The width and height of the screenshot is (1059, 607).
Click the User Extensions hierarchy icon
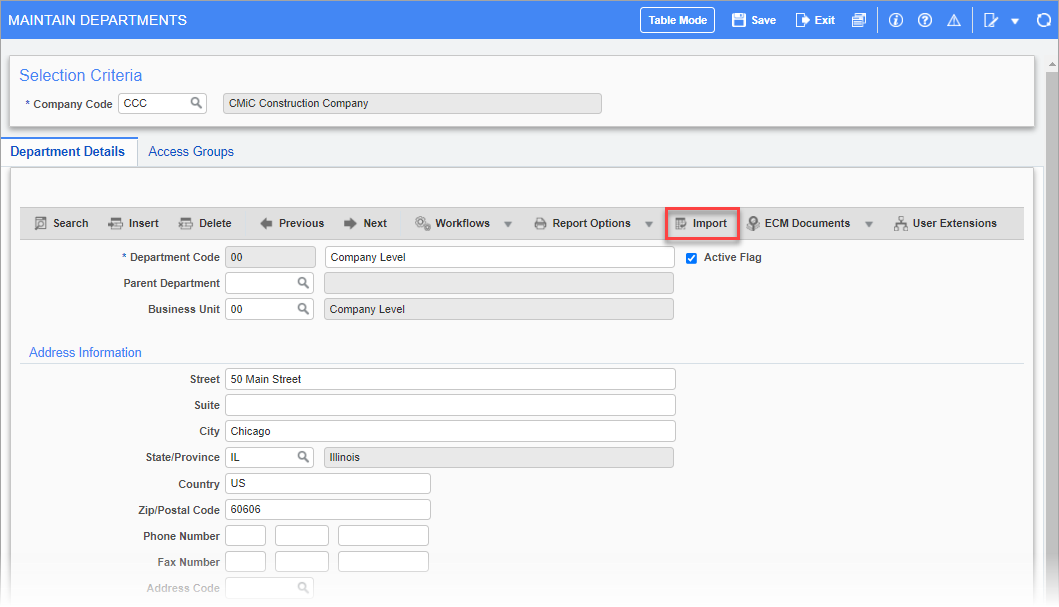[x=900, y=223]
